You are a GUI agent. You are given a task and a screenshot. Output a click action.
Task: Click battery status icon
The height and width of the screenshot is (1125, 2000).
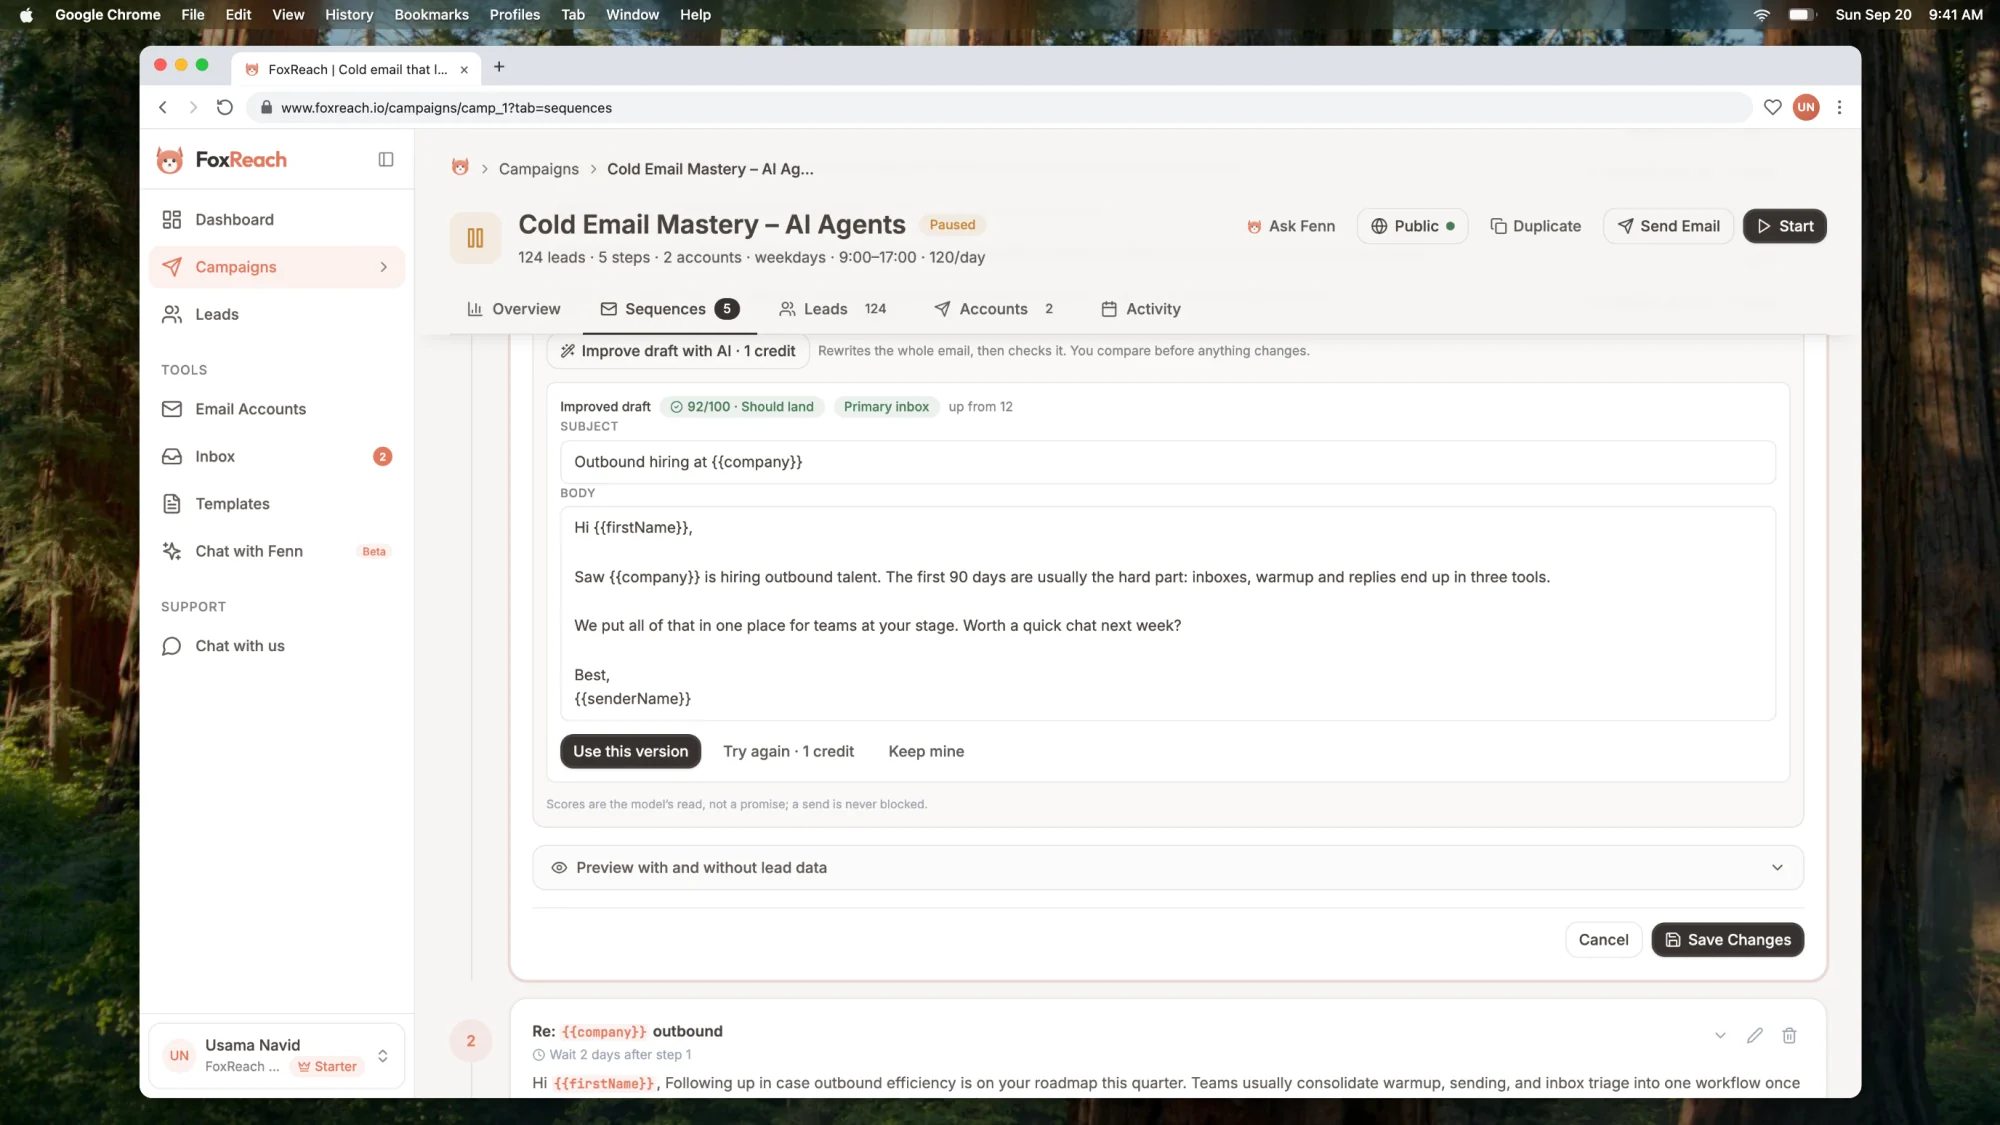(x=1801, y=15)
